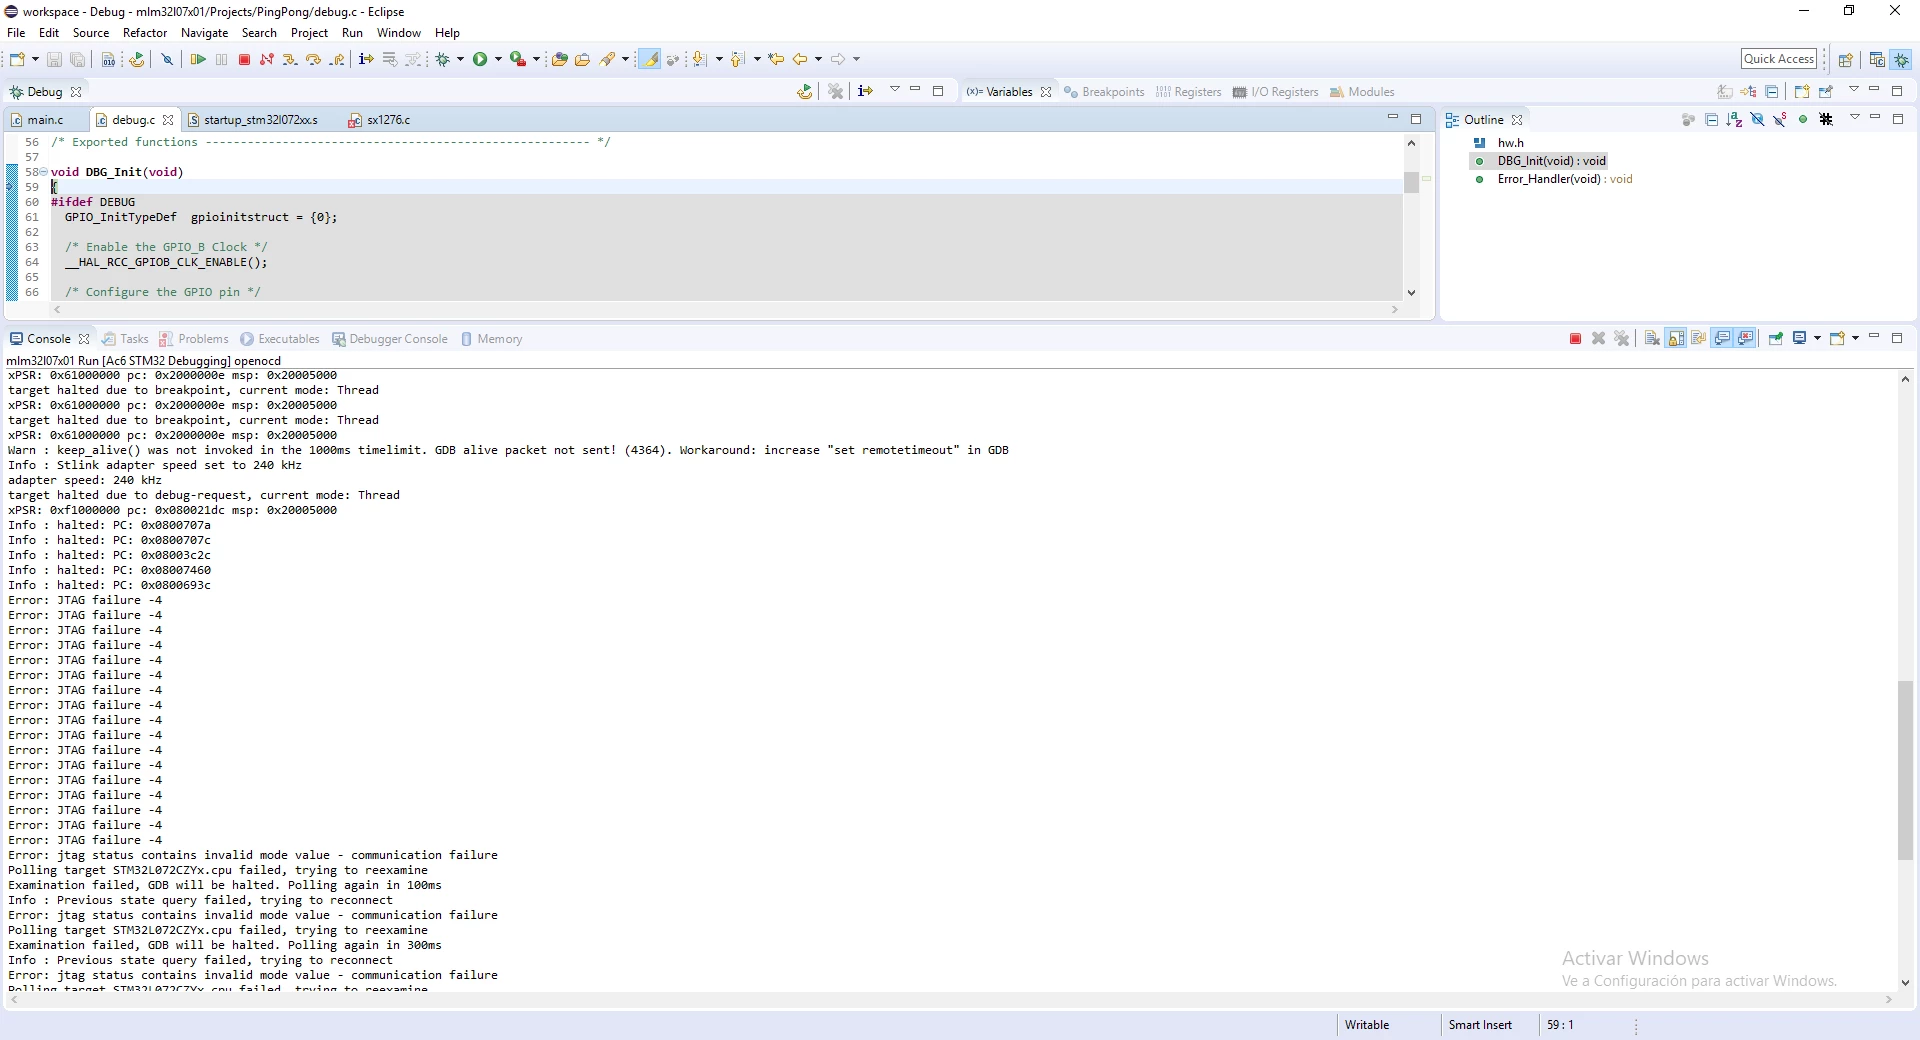1920x1040 pixels.
Task: Click the Skip All Breakpoints icon
Action: coord(167,60)
